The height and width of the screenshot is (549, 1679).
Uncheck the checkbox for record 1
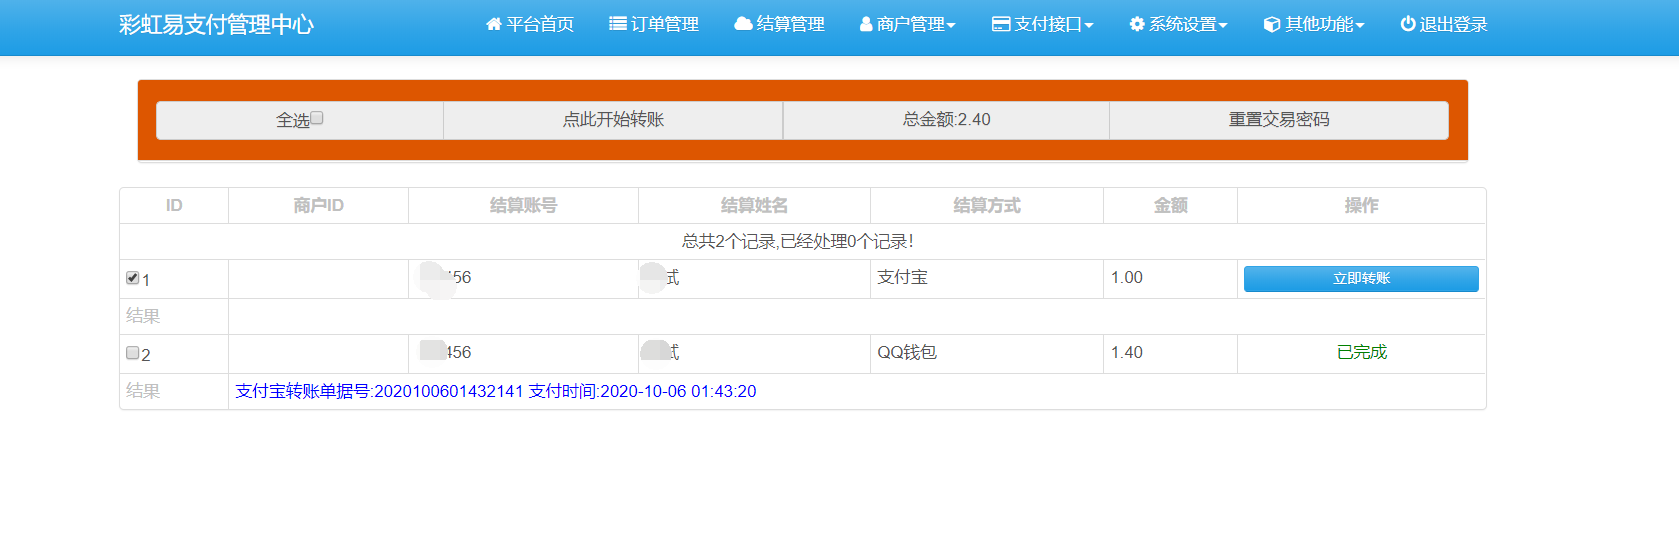click(x=132, y=278)
